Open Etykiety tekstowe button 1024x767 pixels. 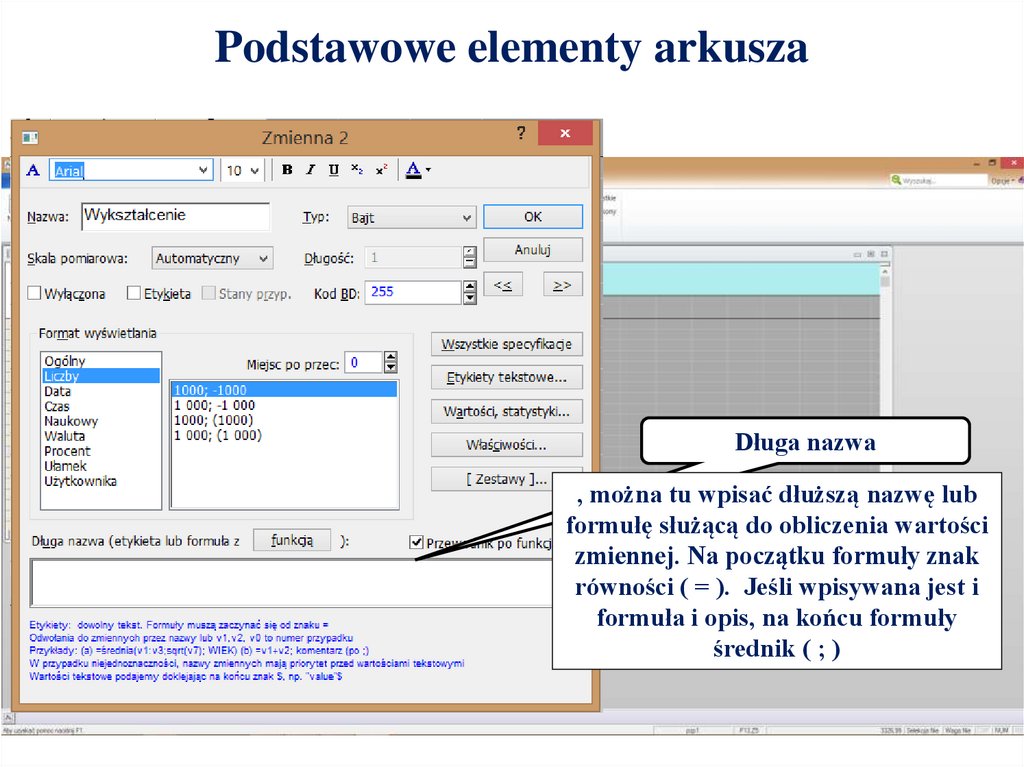point(507,378)
